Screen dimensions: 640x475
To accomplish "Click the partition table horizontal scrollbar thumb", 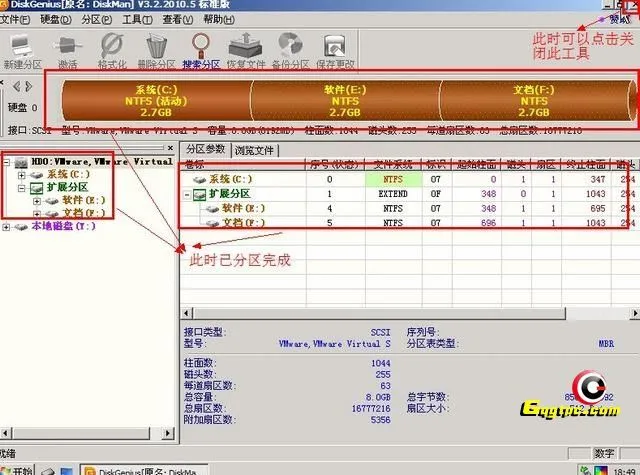I will pyautogui.click(x=380, y=313).
